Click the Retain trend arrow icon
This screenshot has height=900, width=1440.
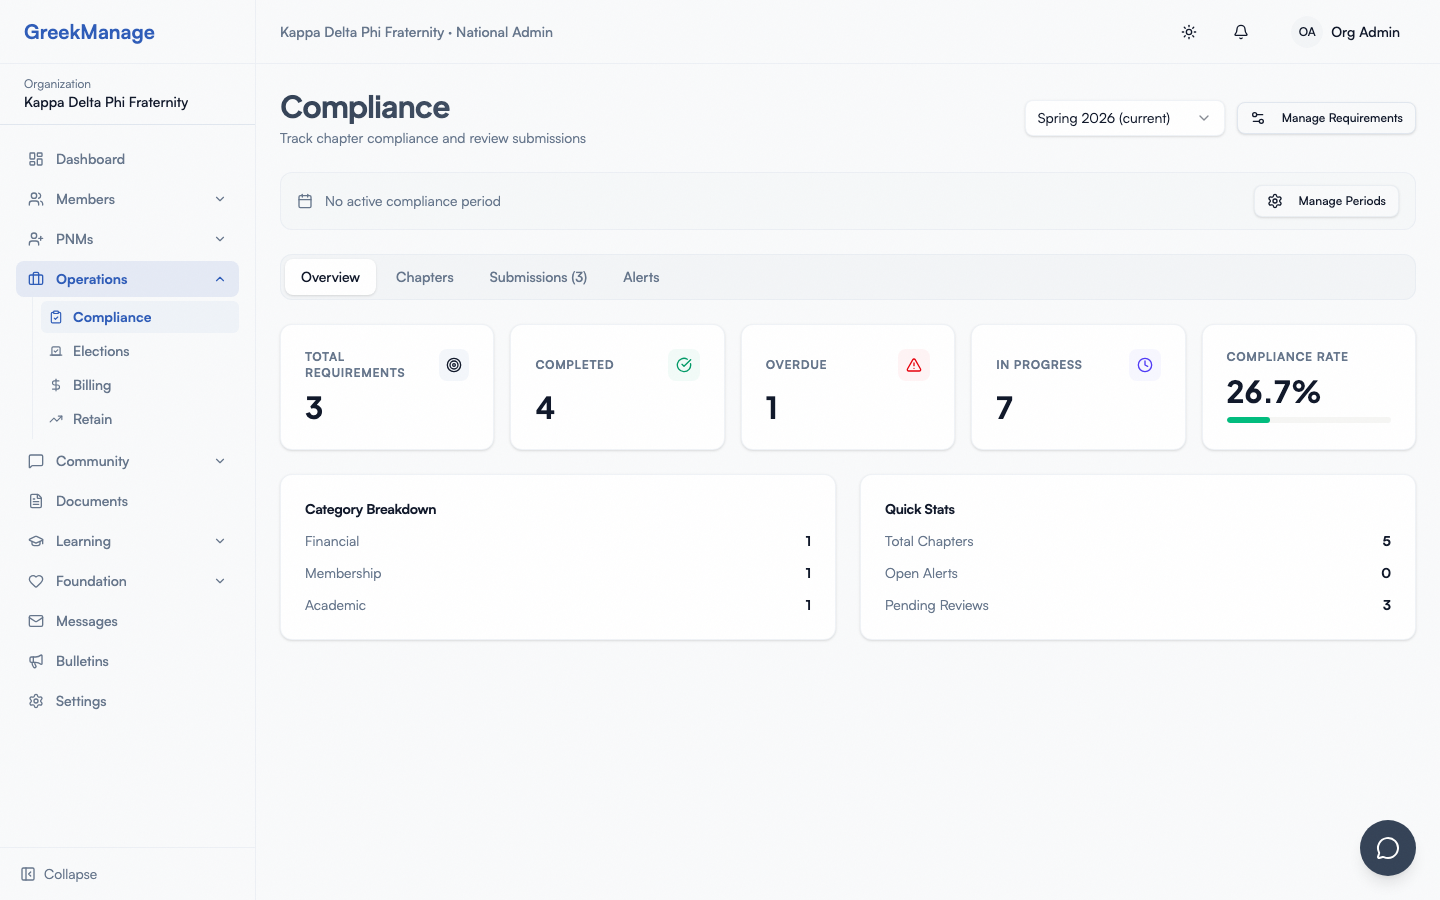click(58, 419)
